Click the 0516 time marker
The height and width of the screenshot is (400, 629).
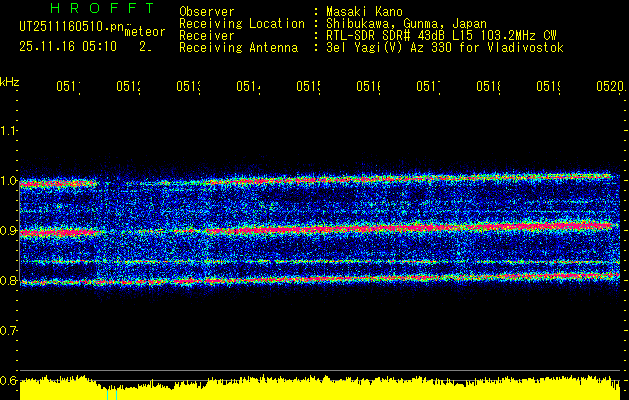point(368,87)
